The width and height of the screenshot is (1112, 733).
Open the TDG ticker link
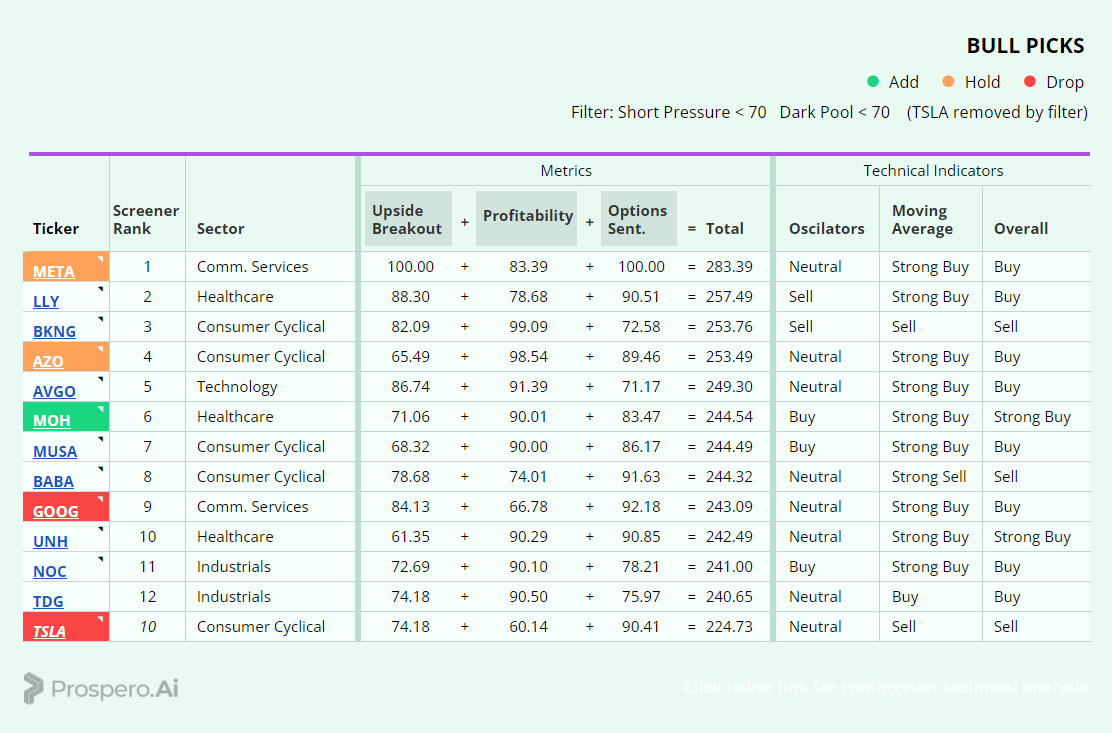point(48,600)
